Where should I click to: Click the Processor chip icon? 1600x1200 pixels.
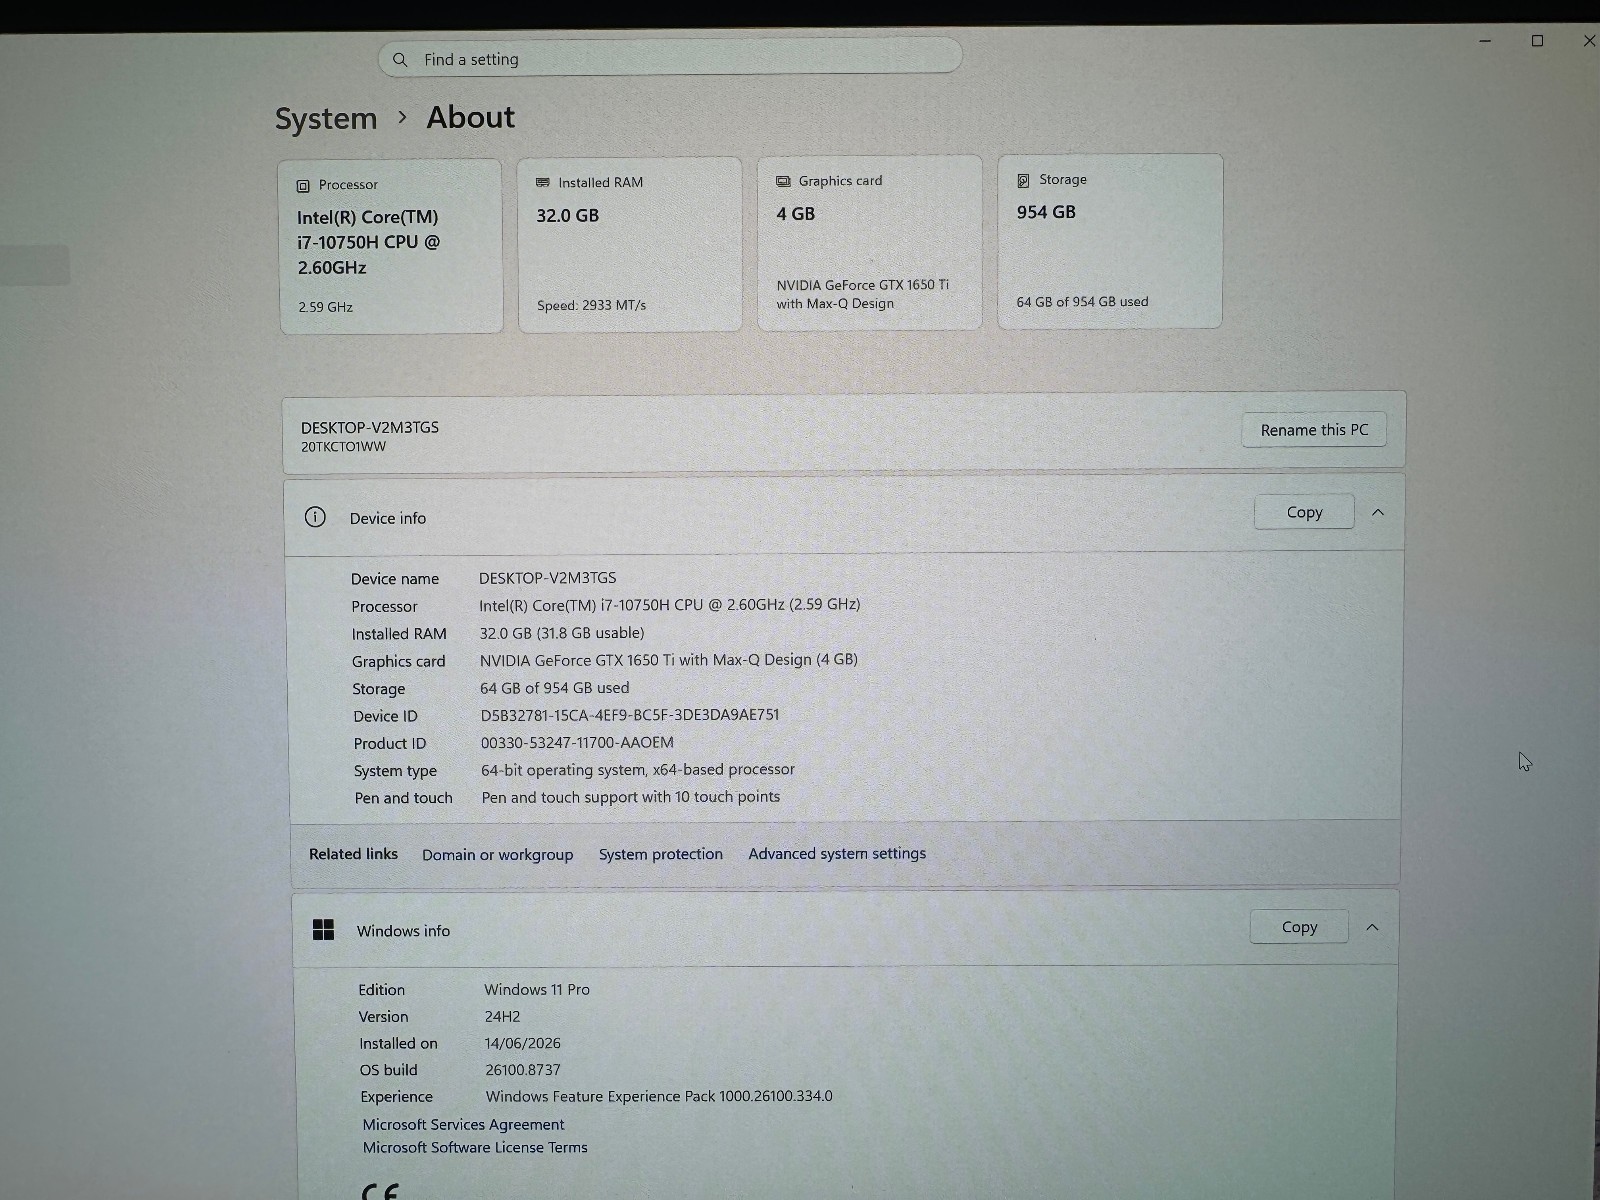click(x=303, y=186)
